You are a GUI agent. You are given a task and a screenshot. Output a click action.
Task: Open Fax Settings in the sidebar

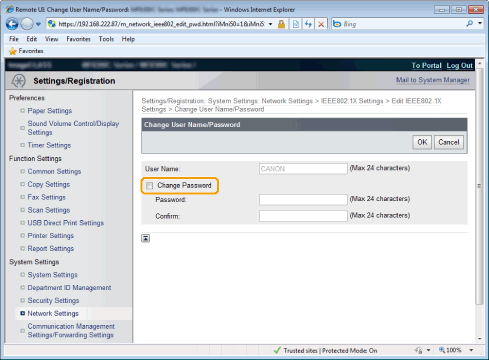coord(47,197)
